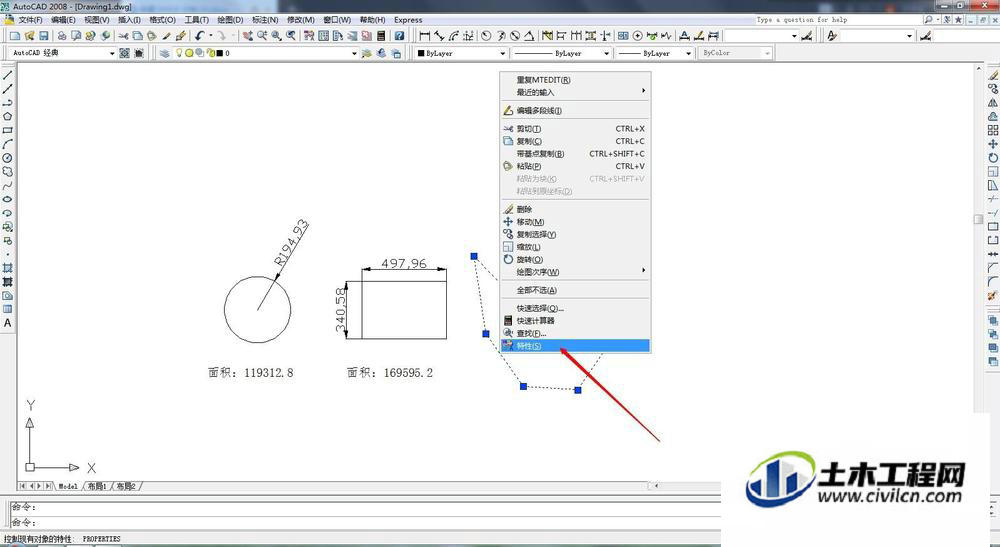Choose 复制(C) in context menu
The height and width of the screenshot is (547, 1000).
[575, 141]
